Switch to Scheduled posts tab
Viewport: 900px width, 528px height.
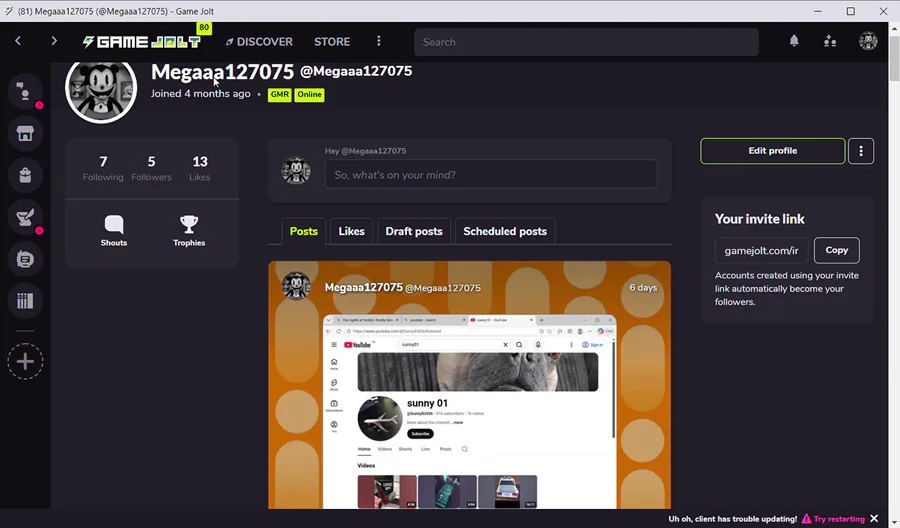(x=505, y=231)
